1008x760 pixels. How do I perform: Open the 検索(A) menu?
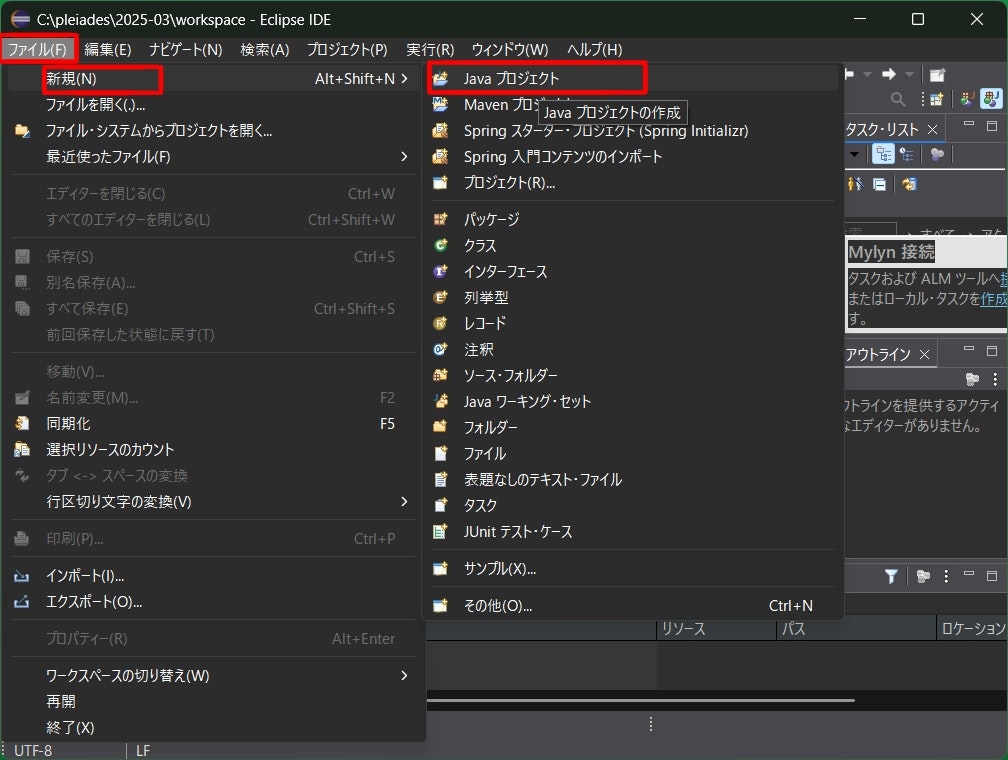(264, 50)
